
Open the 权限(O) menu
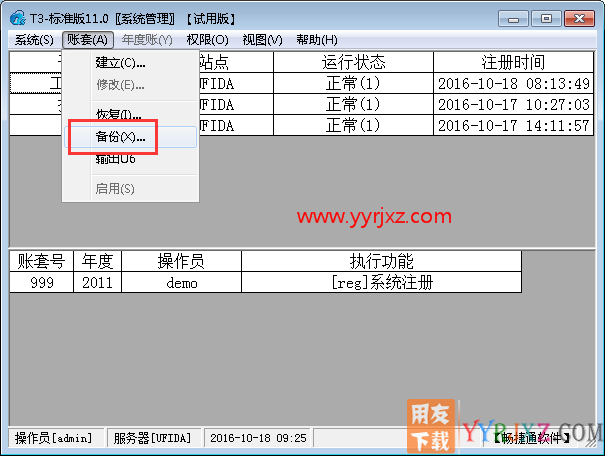[x=208, y=40]
